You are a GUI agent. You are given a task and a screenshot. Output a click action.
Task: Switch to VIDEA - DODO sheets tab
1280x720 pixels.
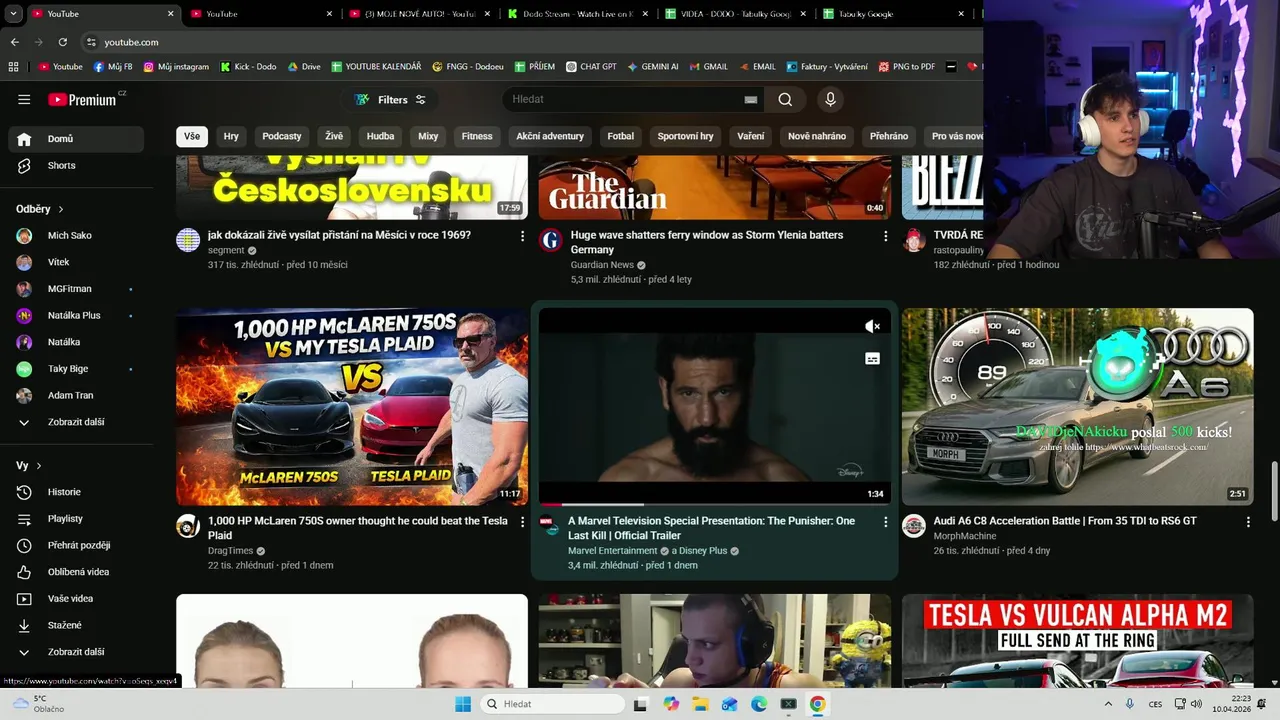(736, 14)
